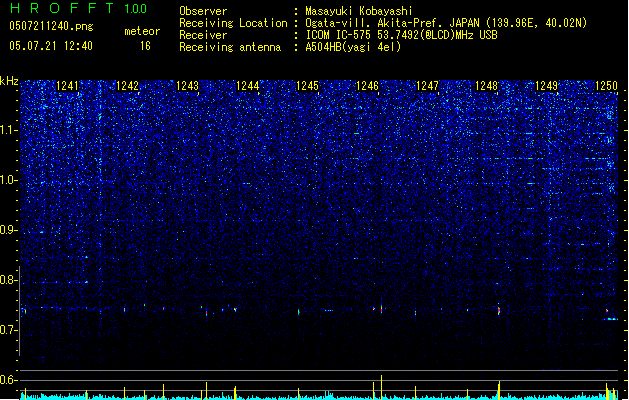629x400 pixels.
Task: Click the 1246 time marker
Action: click(367, 86)
